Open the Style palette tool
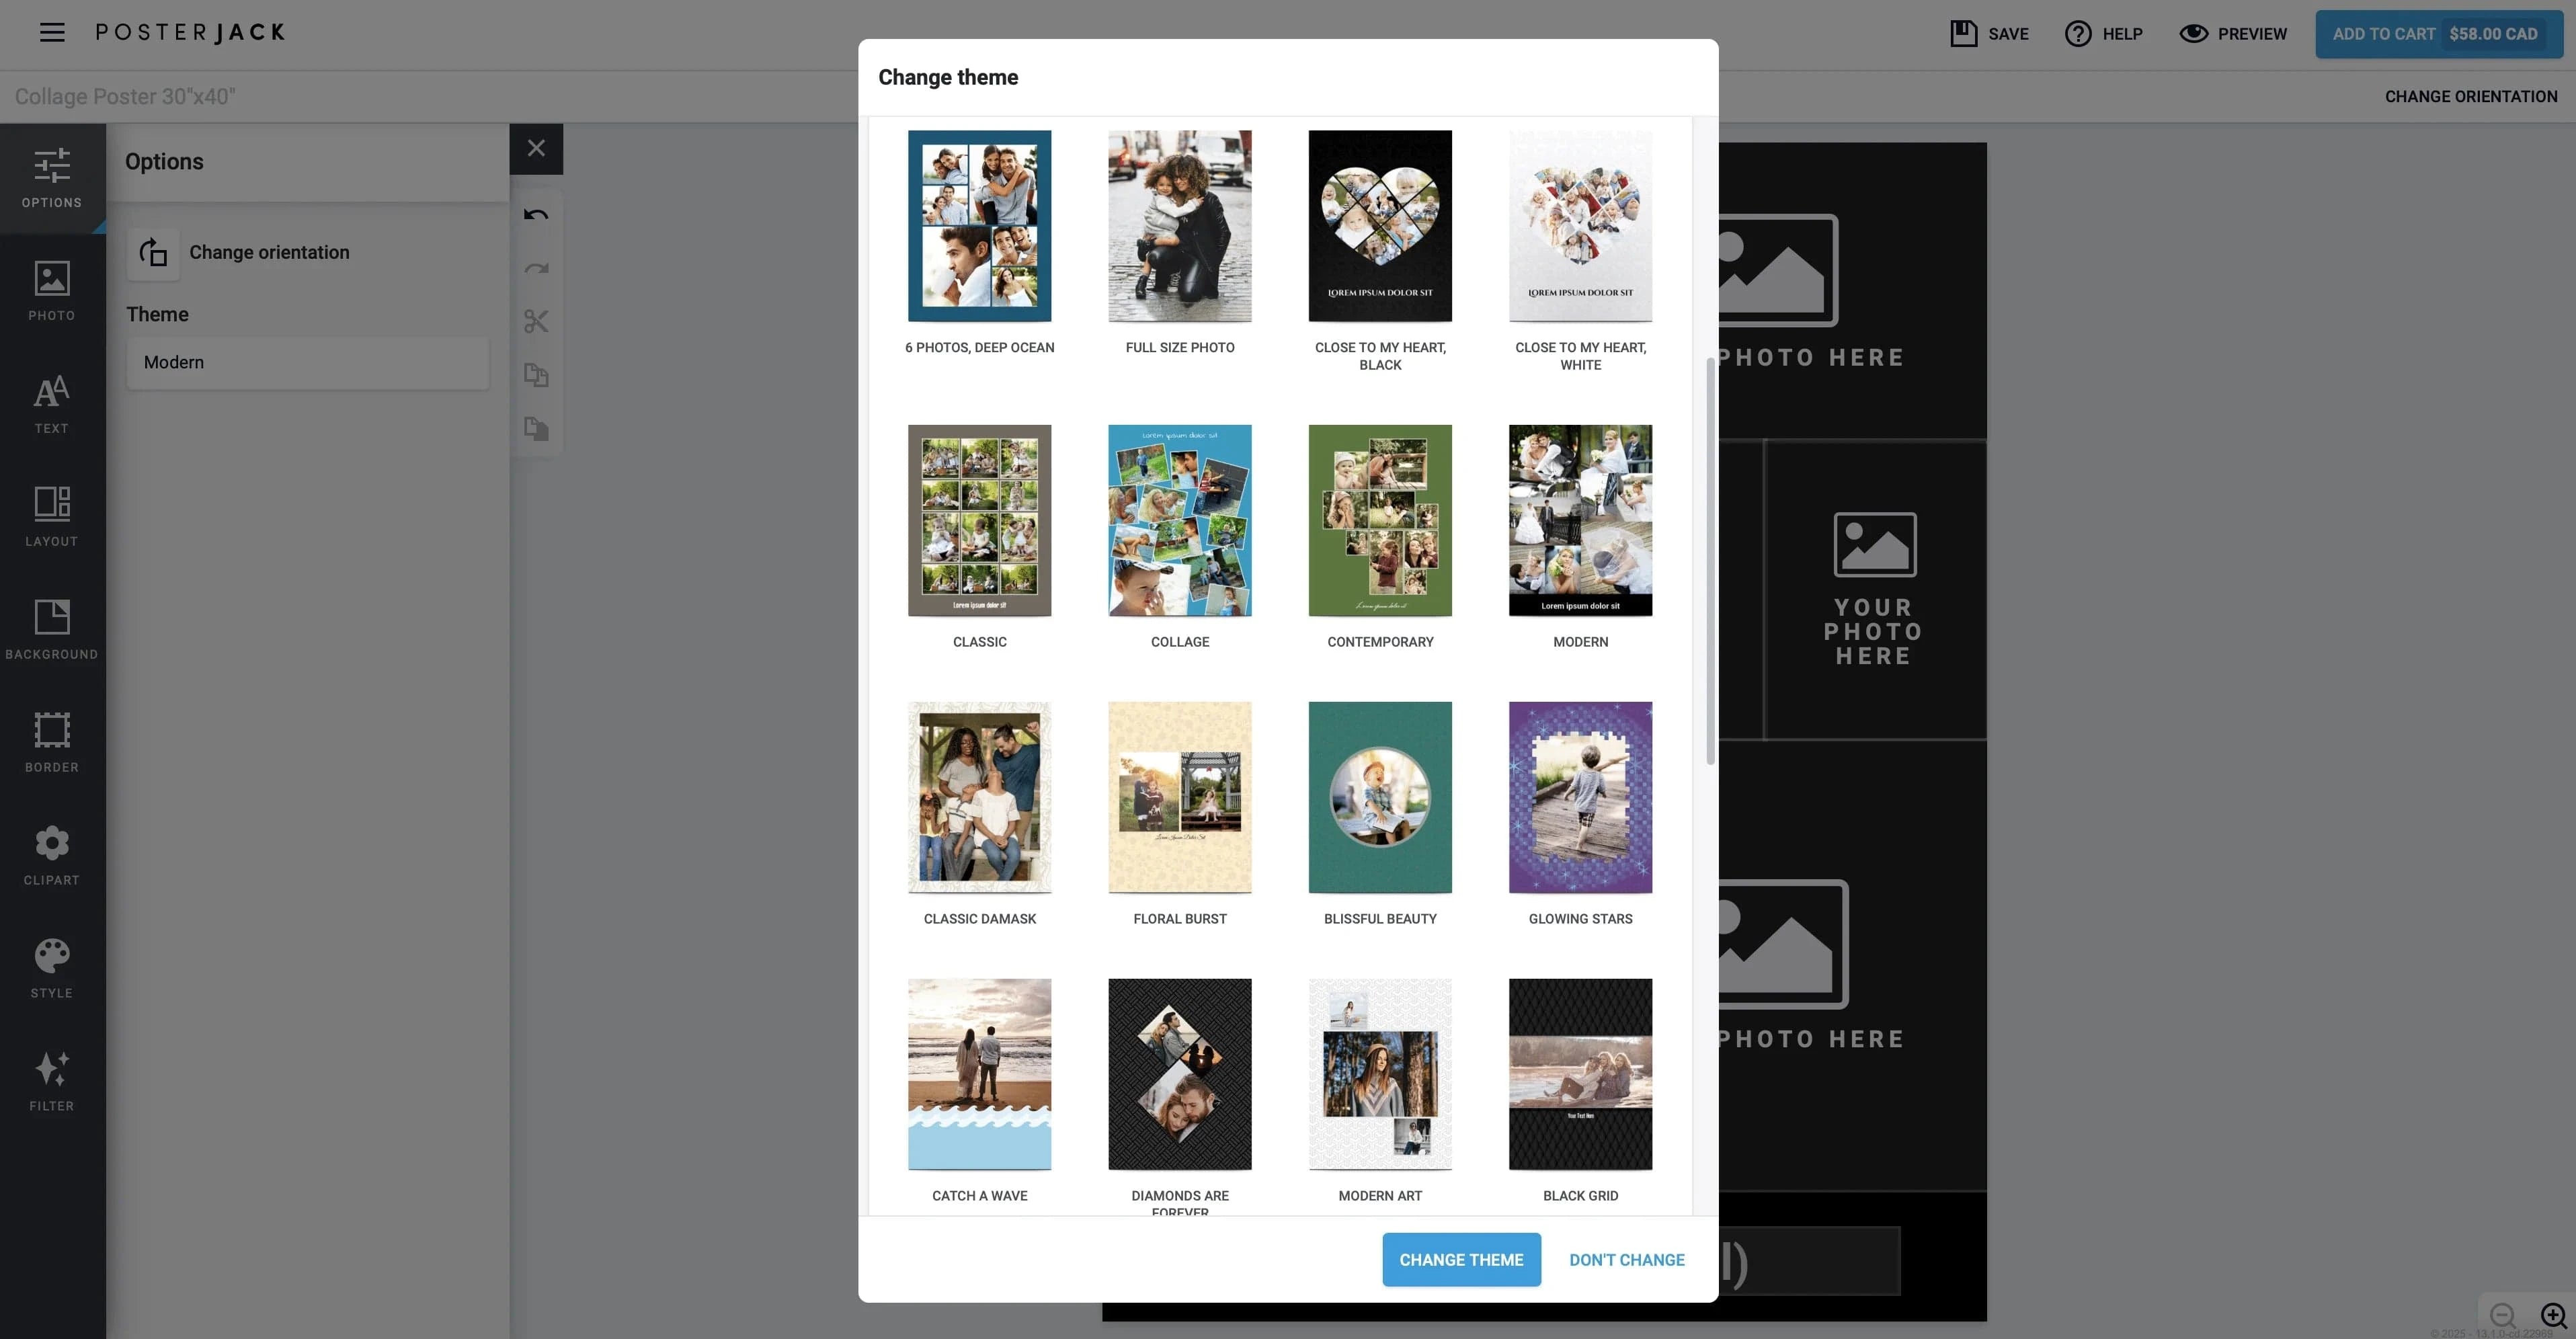The image size is (2576, 1339). (52, 969)
